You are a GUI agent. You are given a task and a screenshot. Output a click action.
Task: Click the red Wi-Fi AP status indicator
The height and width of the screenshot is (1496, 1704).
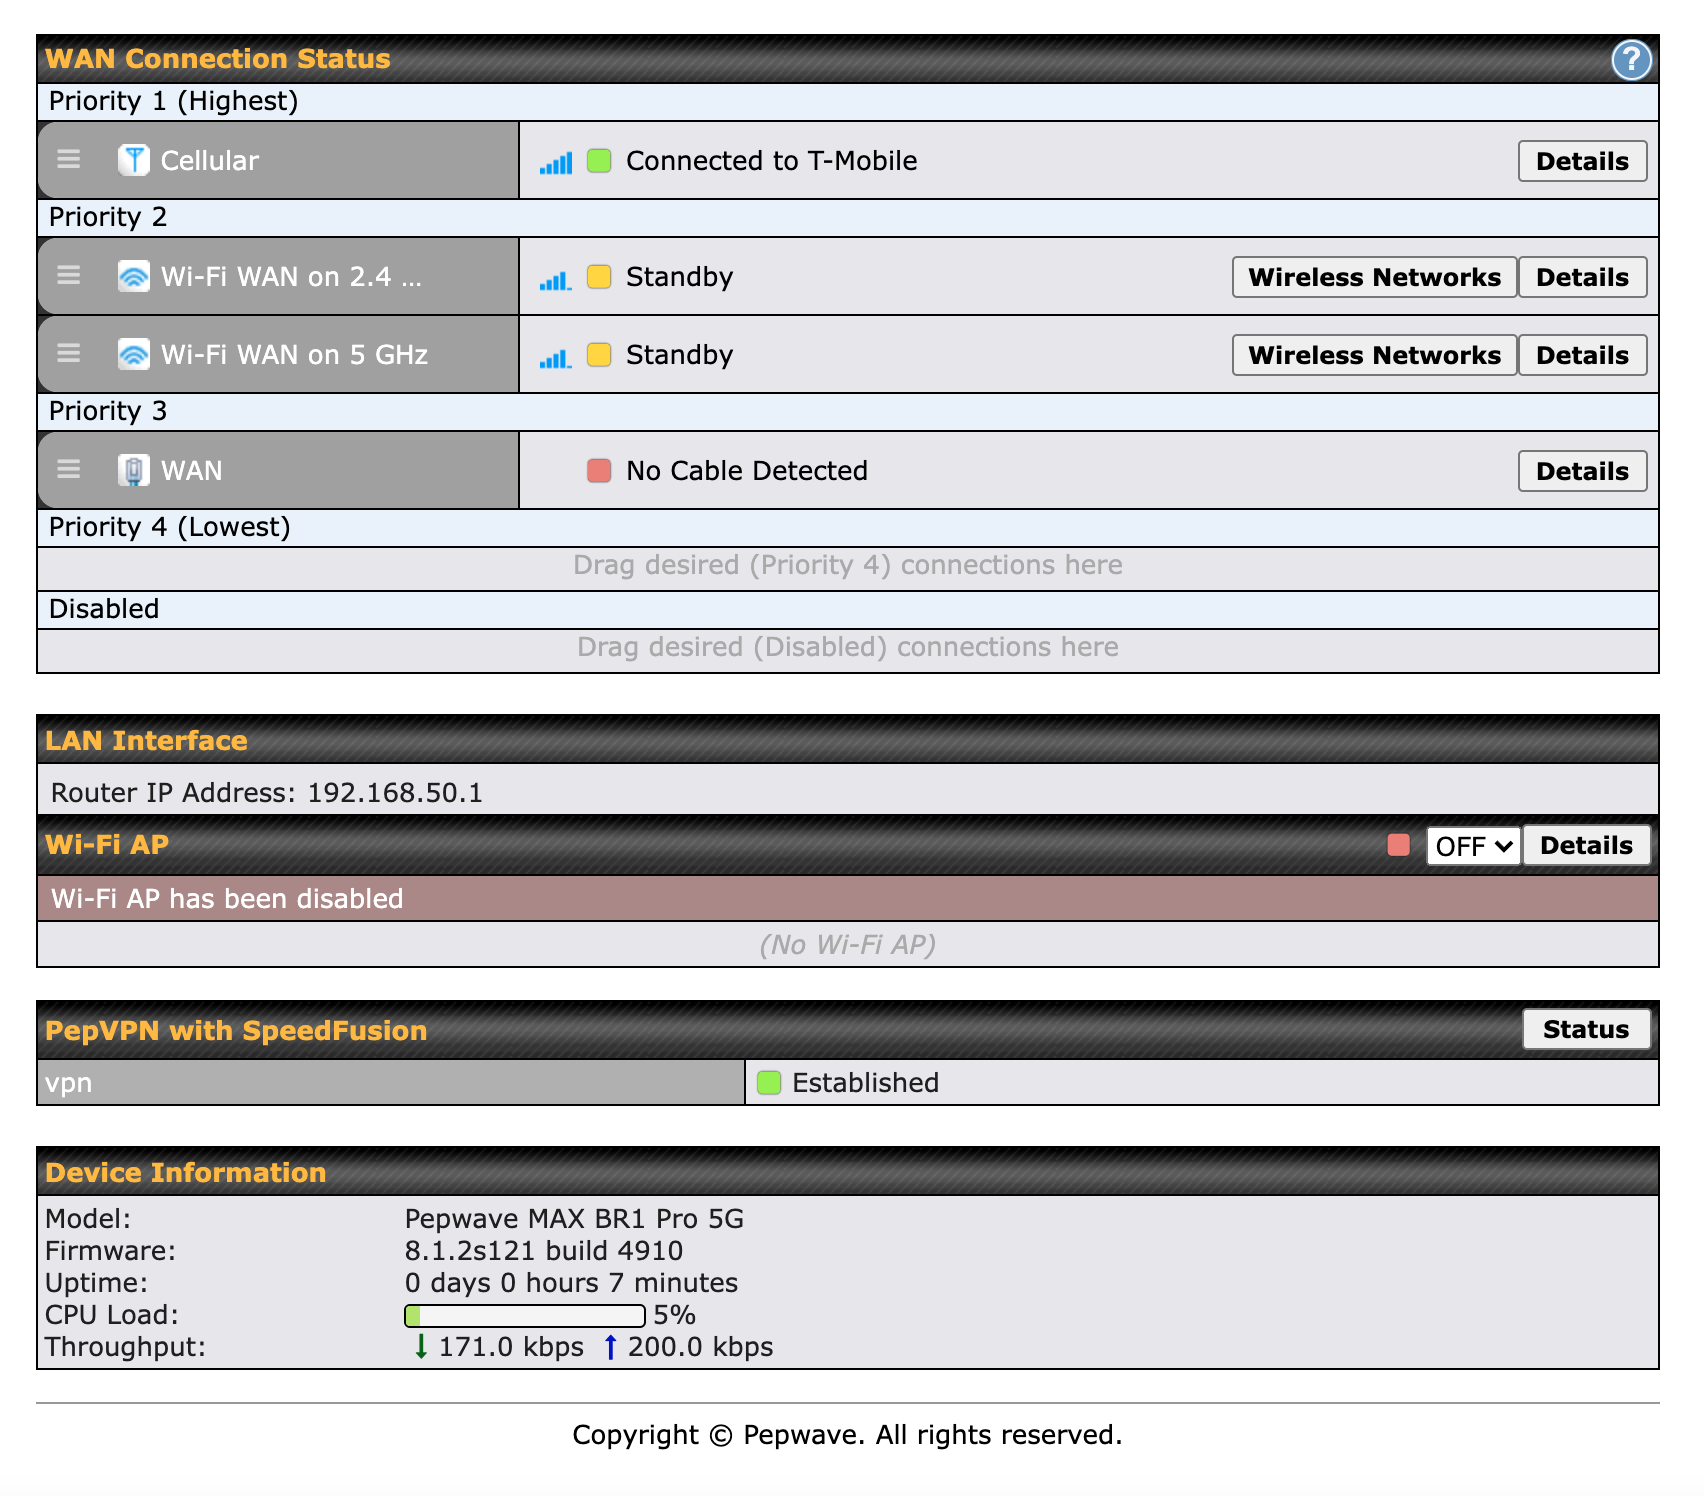pos(1398,845)
